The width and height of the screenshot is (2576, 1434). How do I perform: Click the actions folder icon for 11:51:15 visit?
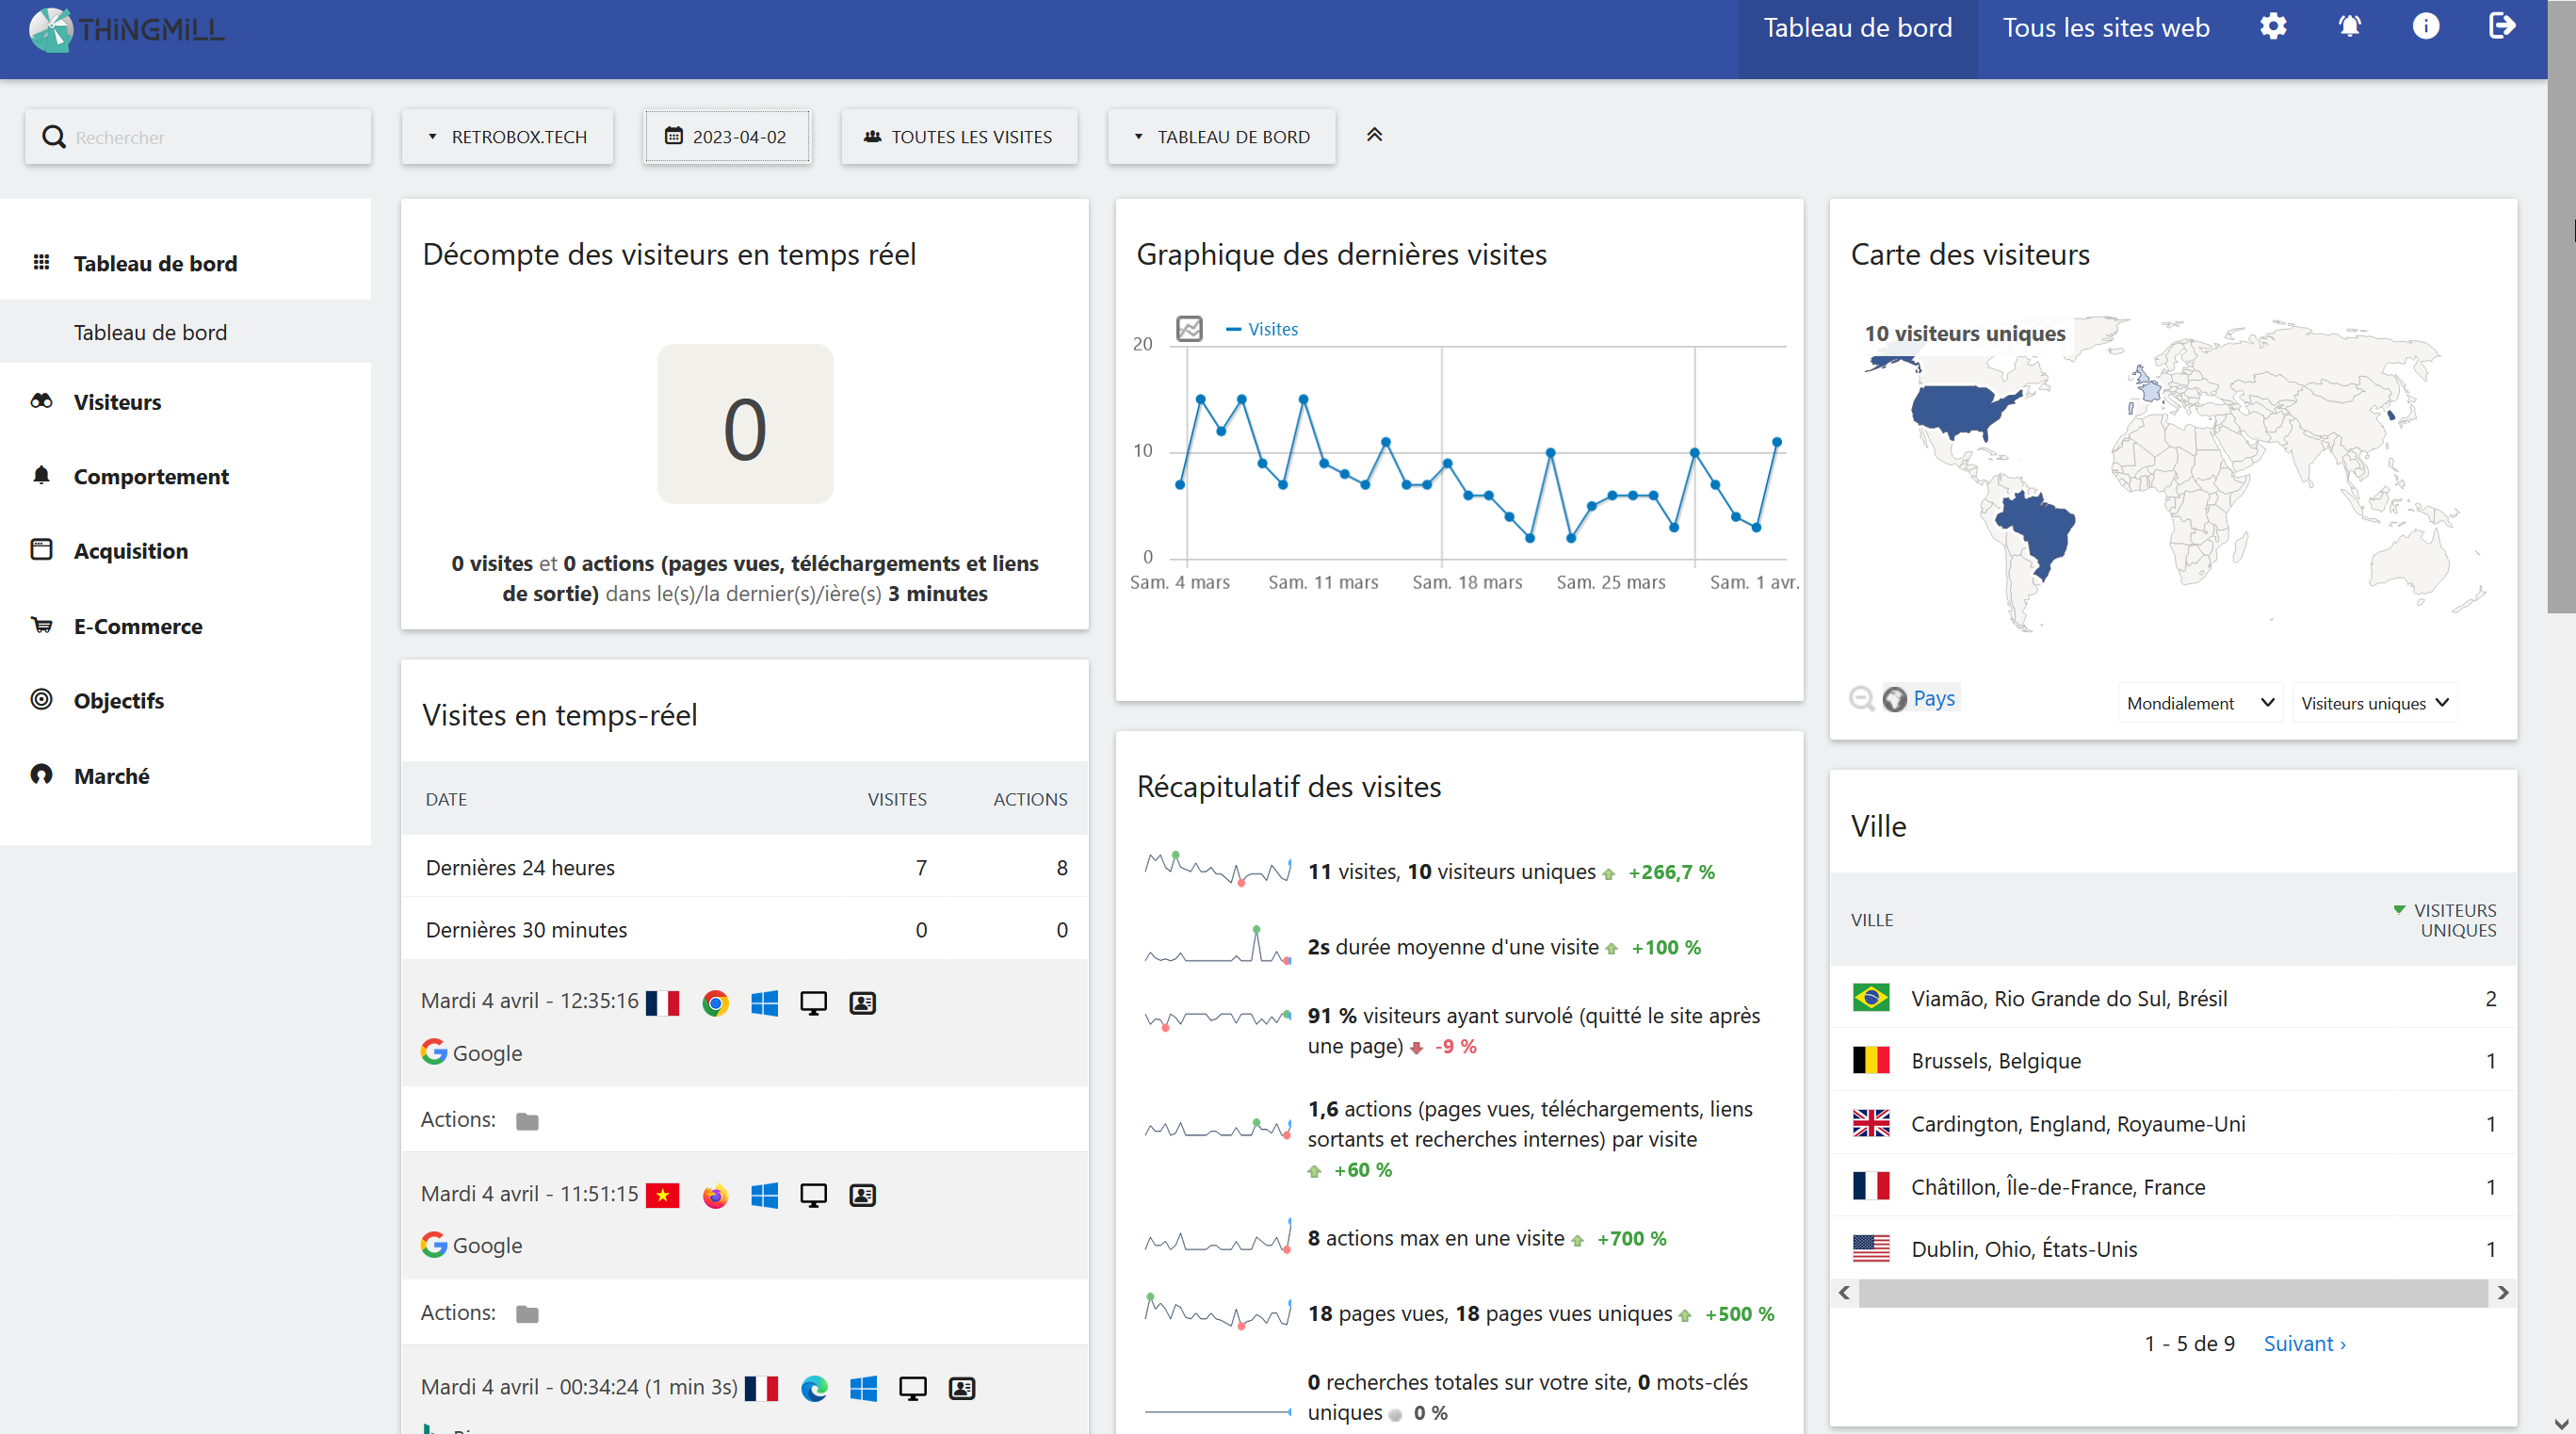pos(527,1314)
